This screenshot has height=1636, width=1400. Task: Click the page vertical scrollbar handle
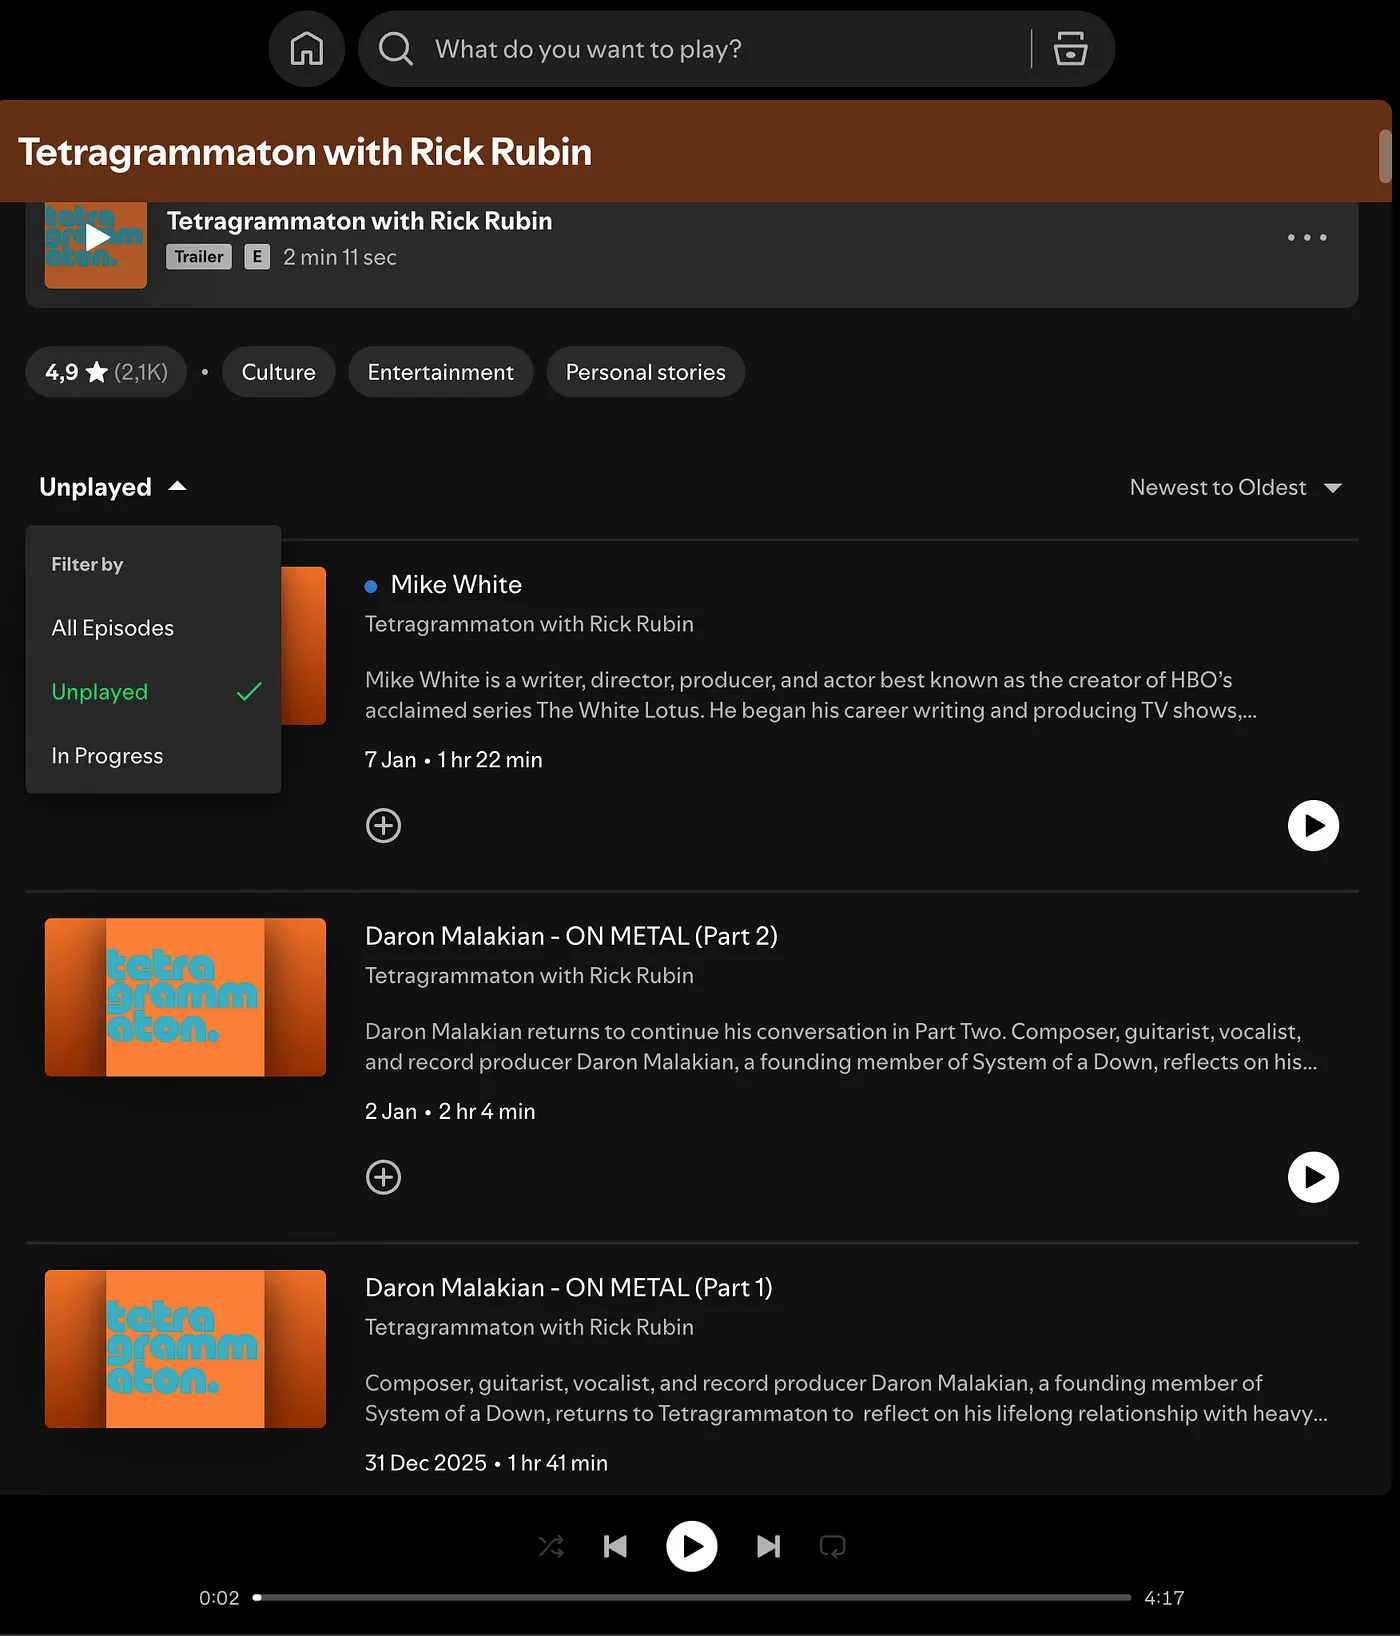pos(1385,156)
